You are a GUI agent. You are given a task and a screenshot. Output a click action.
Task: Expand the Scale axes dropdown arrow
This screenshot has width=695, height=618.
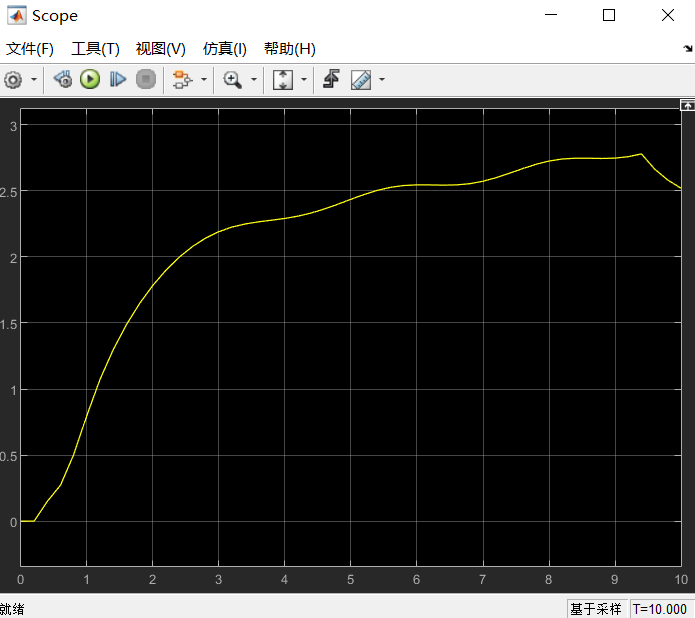click(x=304, y=80)
